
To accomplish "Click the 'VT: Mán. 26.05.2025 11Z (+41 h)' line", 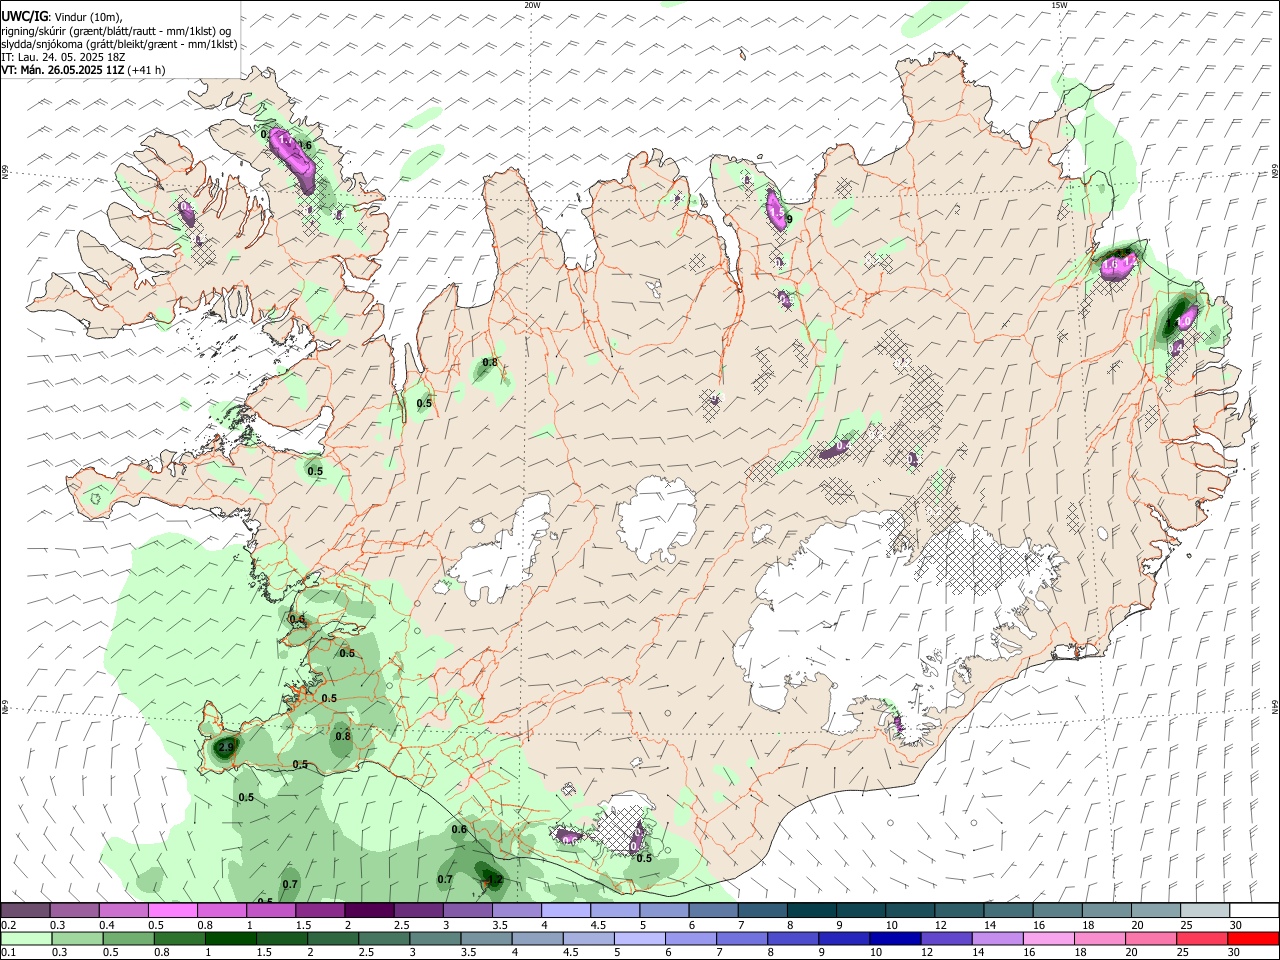I will (x=83, y=70).
